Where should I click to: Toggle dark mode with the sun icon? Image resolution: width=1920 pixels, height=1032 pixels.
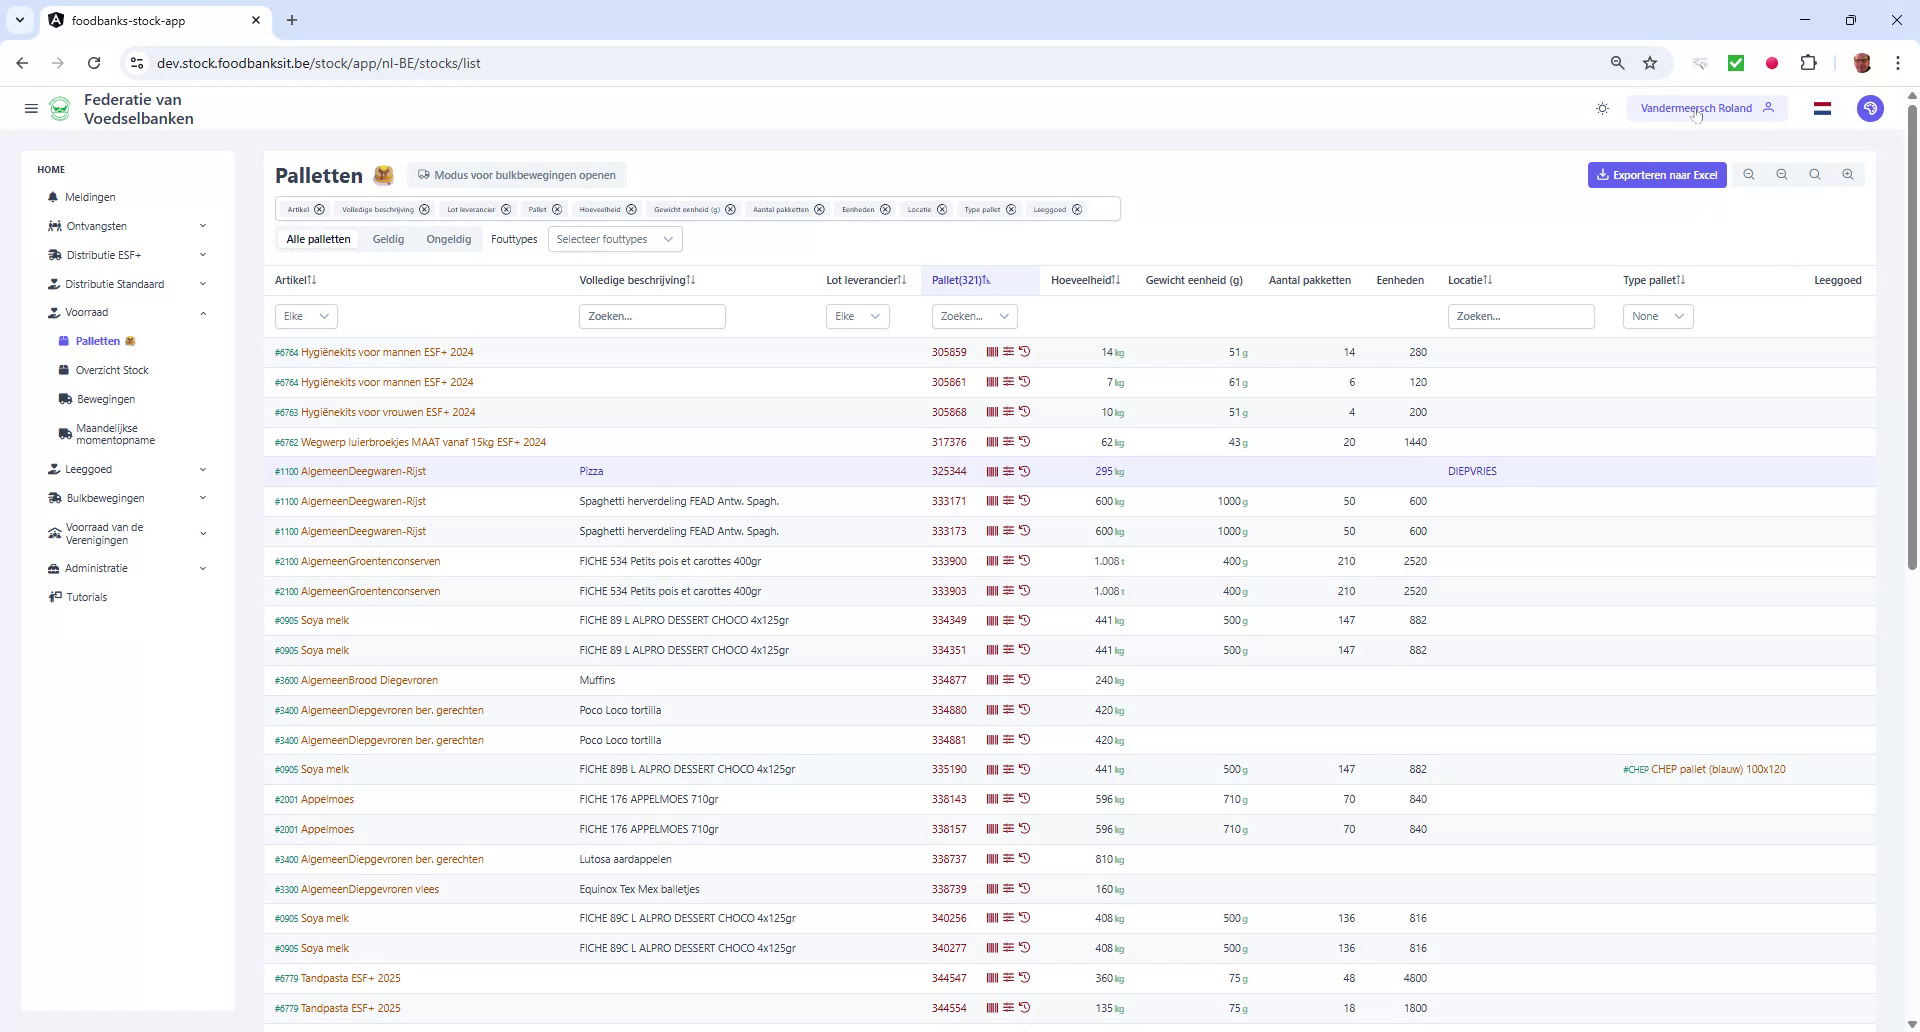pos(1602,108)
